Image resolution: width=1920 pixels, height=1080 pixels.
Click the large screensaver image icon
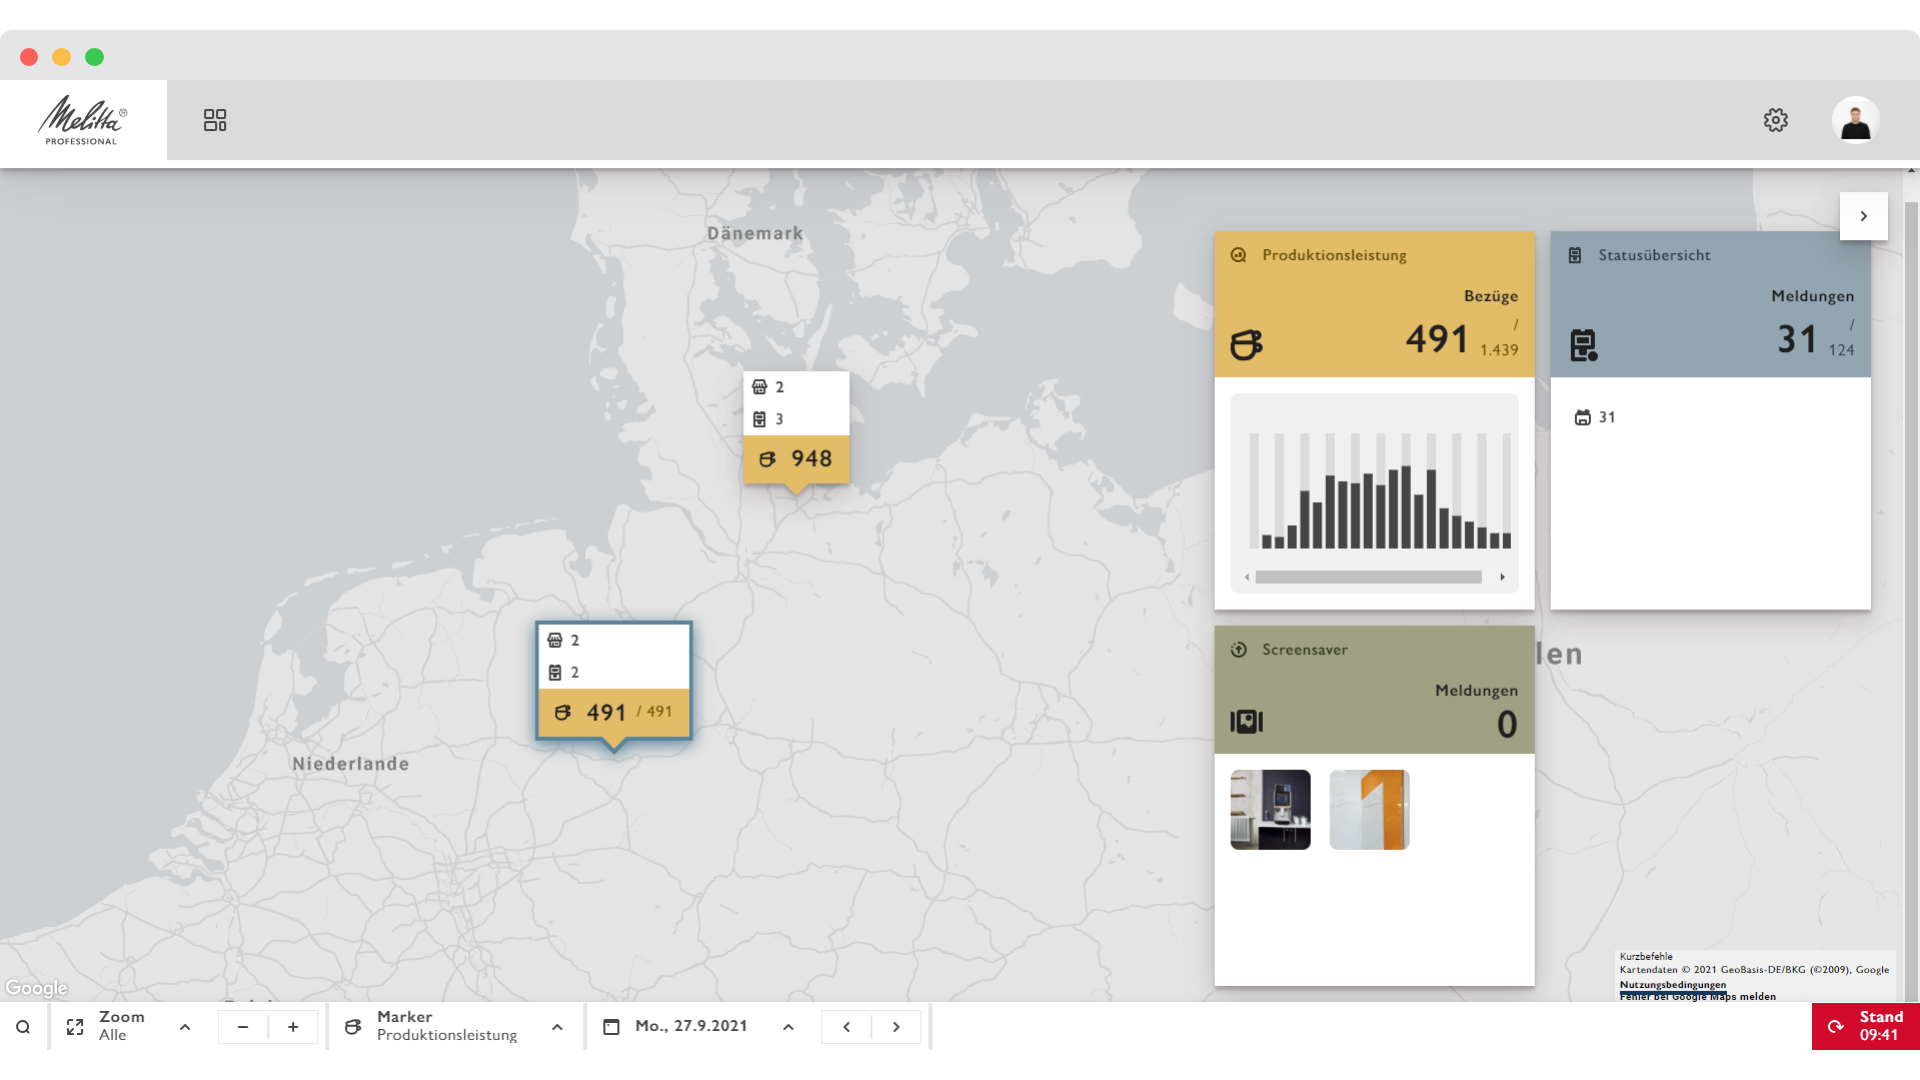tap(1247, 721)
